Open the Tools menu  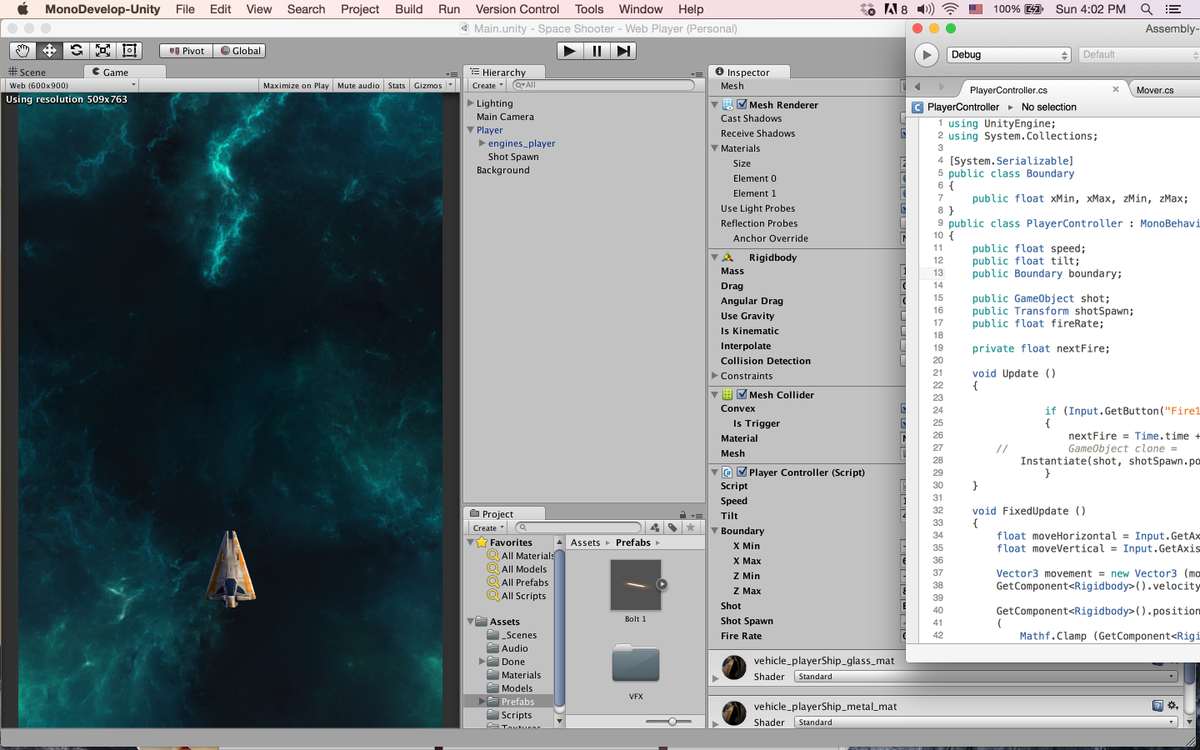(589, 9)
